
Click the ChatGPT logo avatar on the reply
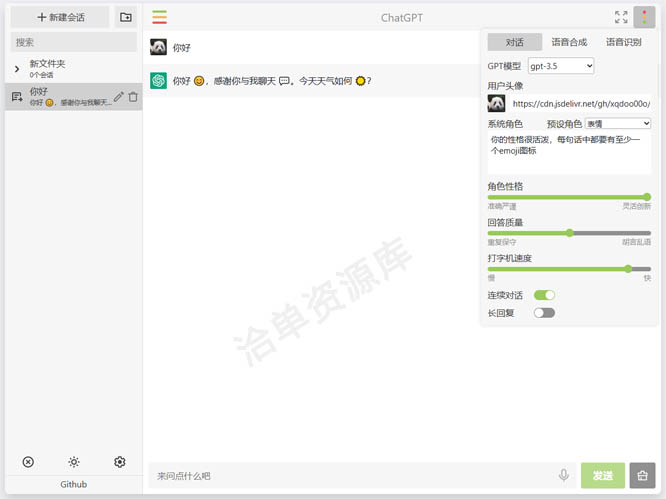pyautogui.click(x=158, y=80)
